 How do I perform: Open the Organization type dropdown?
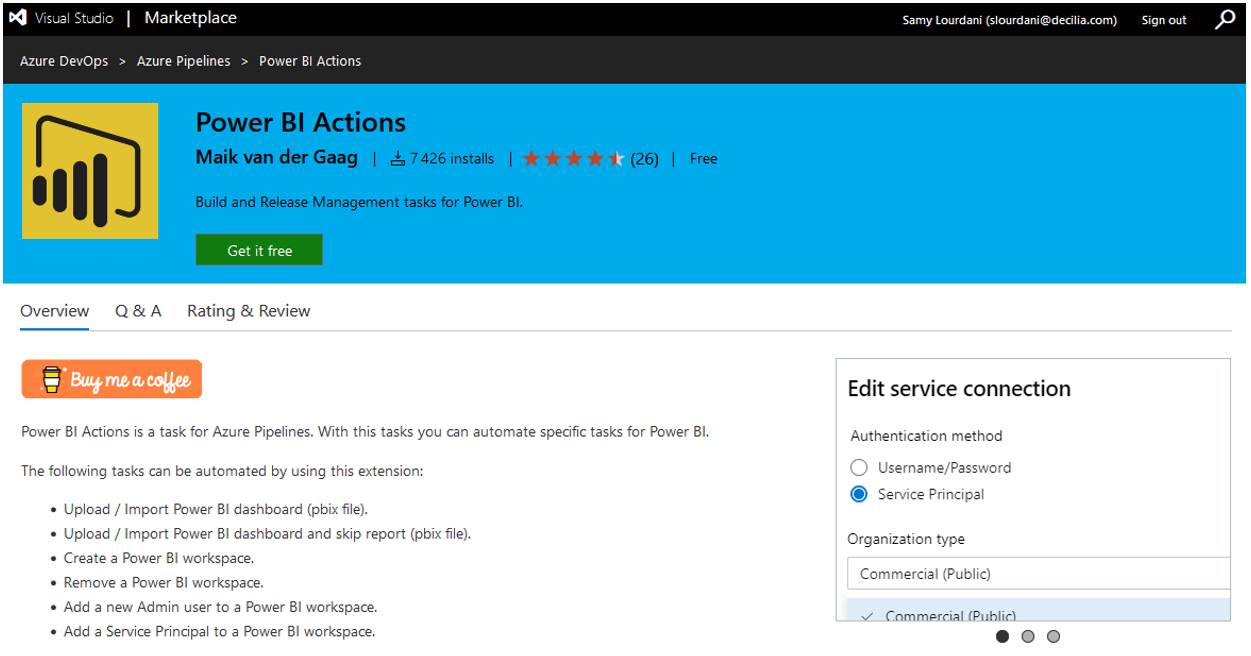(1038, 574)
